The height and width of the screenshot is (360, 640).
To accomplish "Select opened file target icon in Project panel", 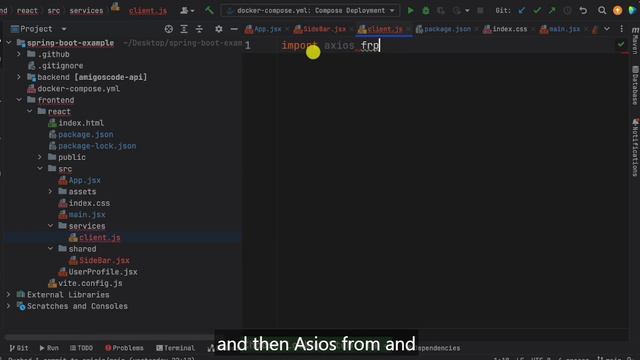I will pos(169,29).
